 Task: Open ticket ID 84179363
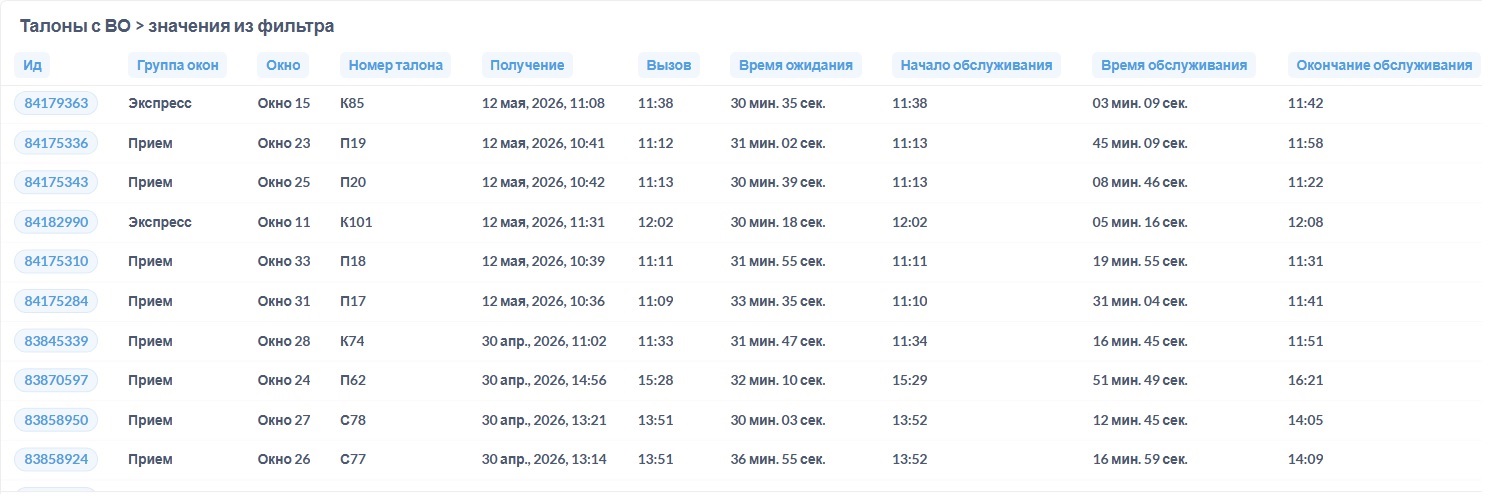pyautogui.click(x=56, y=103)
